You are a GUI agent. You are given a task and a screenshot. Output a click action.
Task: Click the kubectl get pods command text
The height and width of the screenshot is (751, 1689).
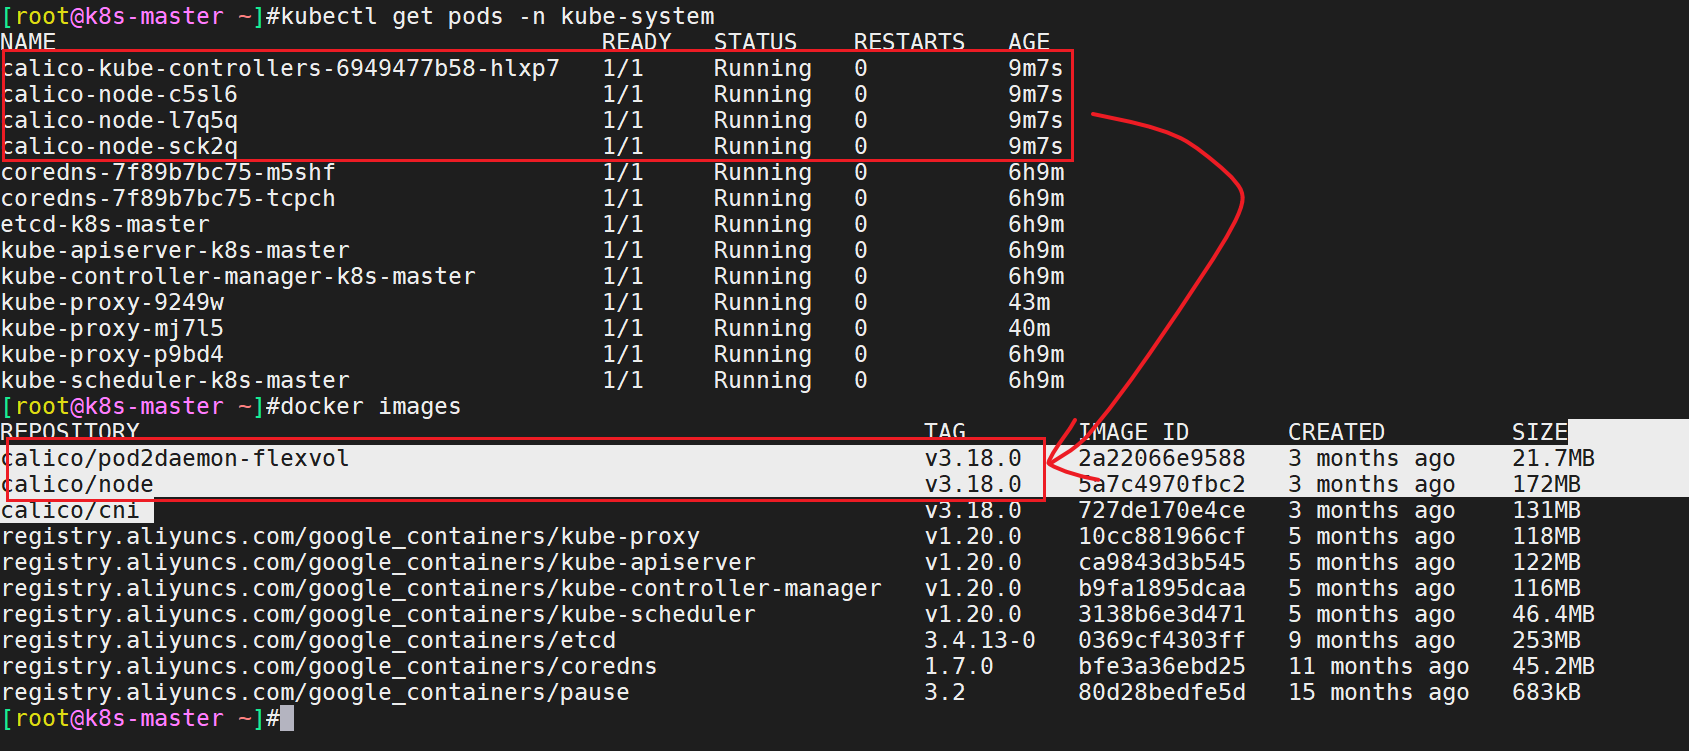pyautogui.click(x=498, y=16)
